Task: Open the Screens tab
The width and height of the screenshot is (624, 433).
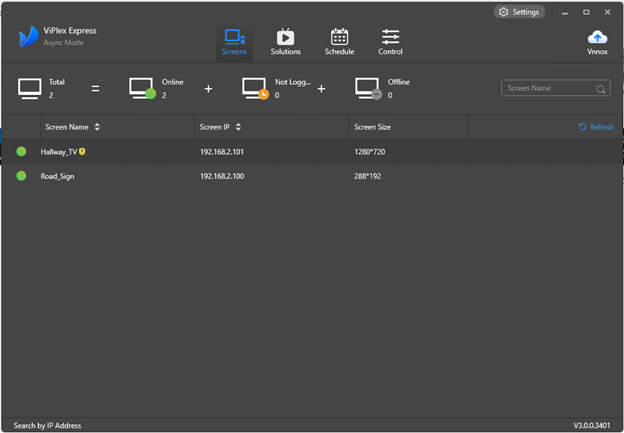Action: (x=234, y=42)
